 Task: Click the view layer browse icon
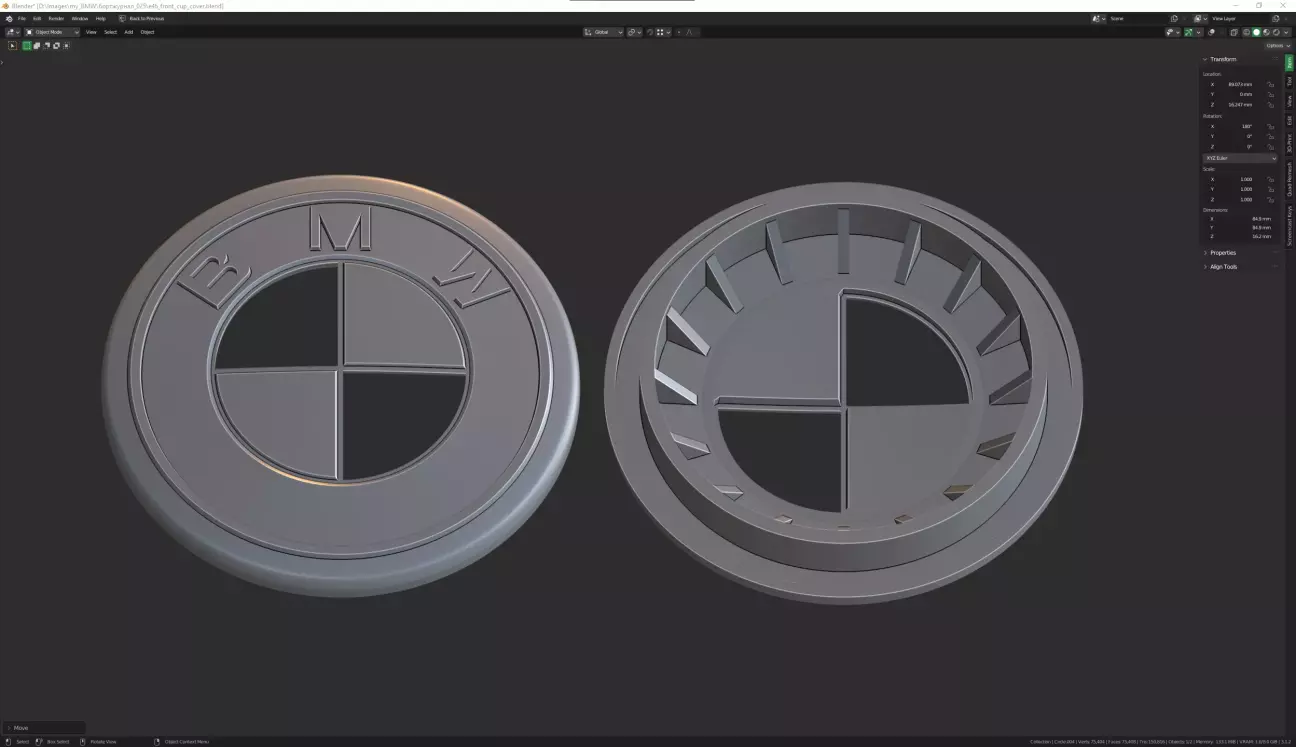point(1200,18)
